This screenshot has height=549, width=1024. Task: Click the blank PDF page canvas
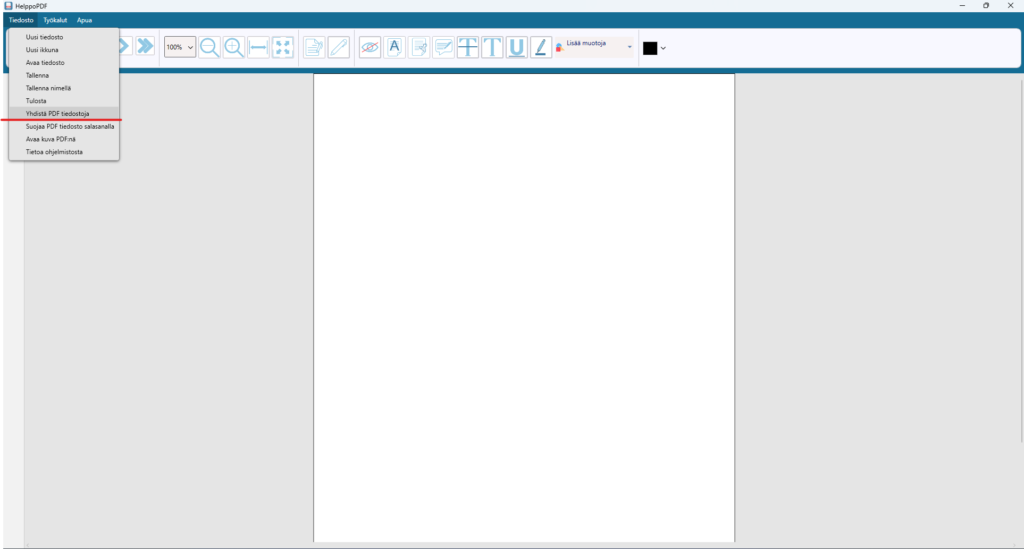(x=524, y=307)
